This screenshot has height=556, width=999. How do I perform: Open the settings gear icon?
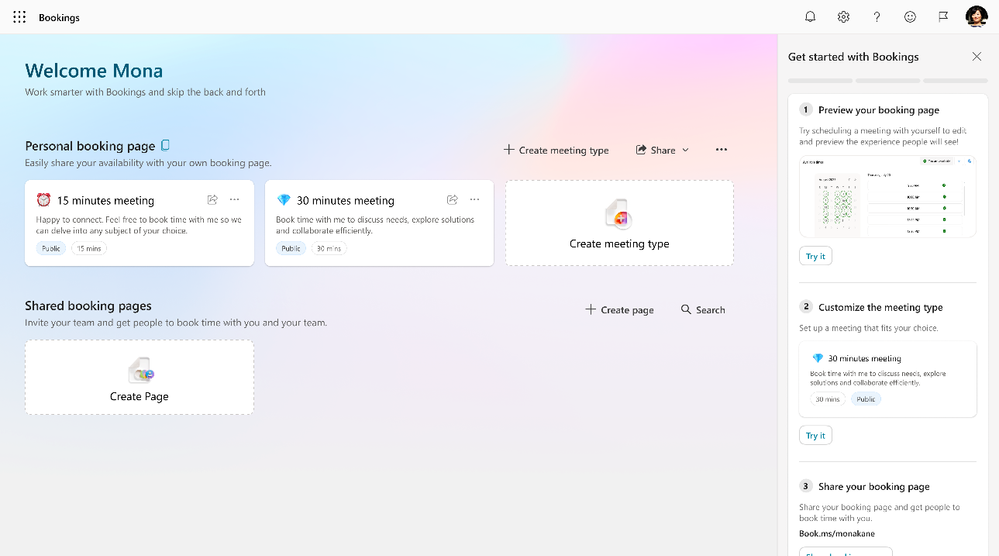click(844, 17)
